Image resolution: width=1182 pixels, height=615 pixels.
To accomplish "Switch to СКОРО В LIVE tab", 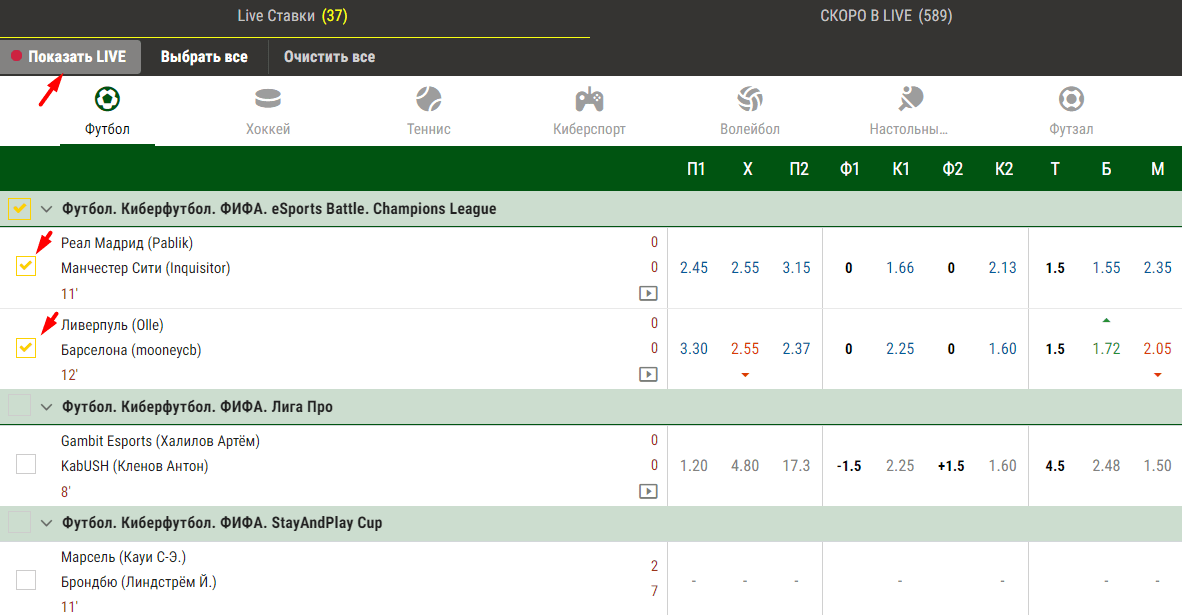I will tap(886, 16).
